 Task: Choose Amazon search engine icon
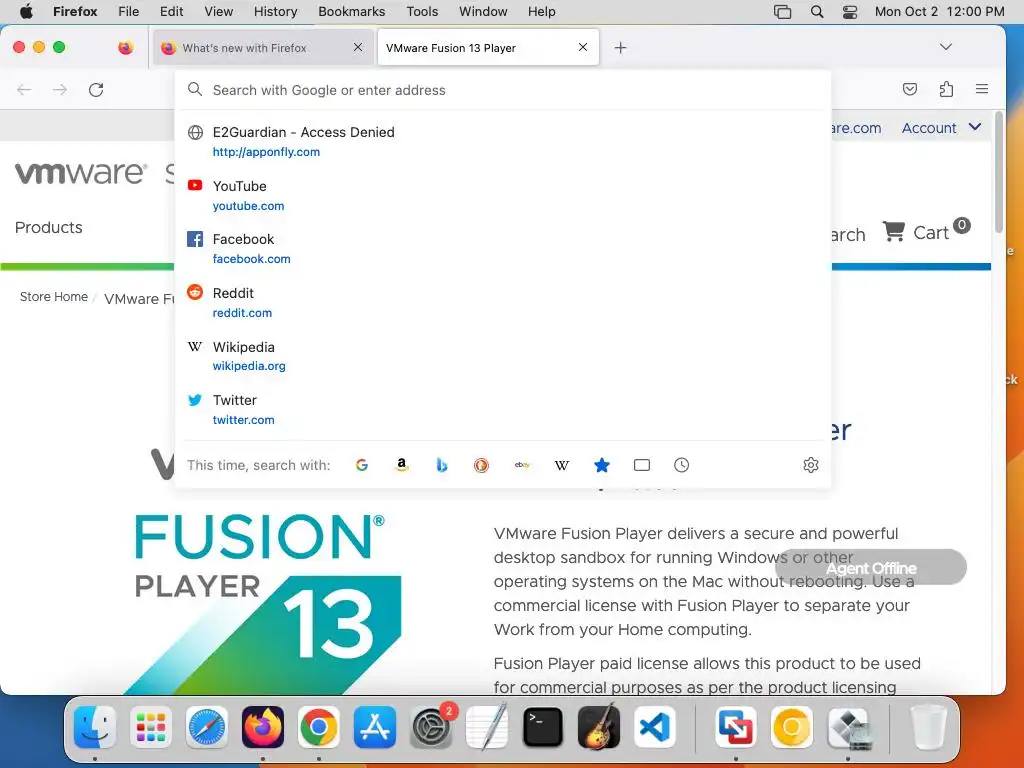(x=402, y=465)
